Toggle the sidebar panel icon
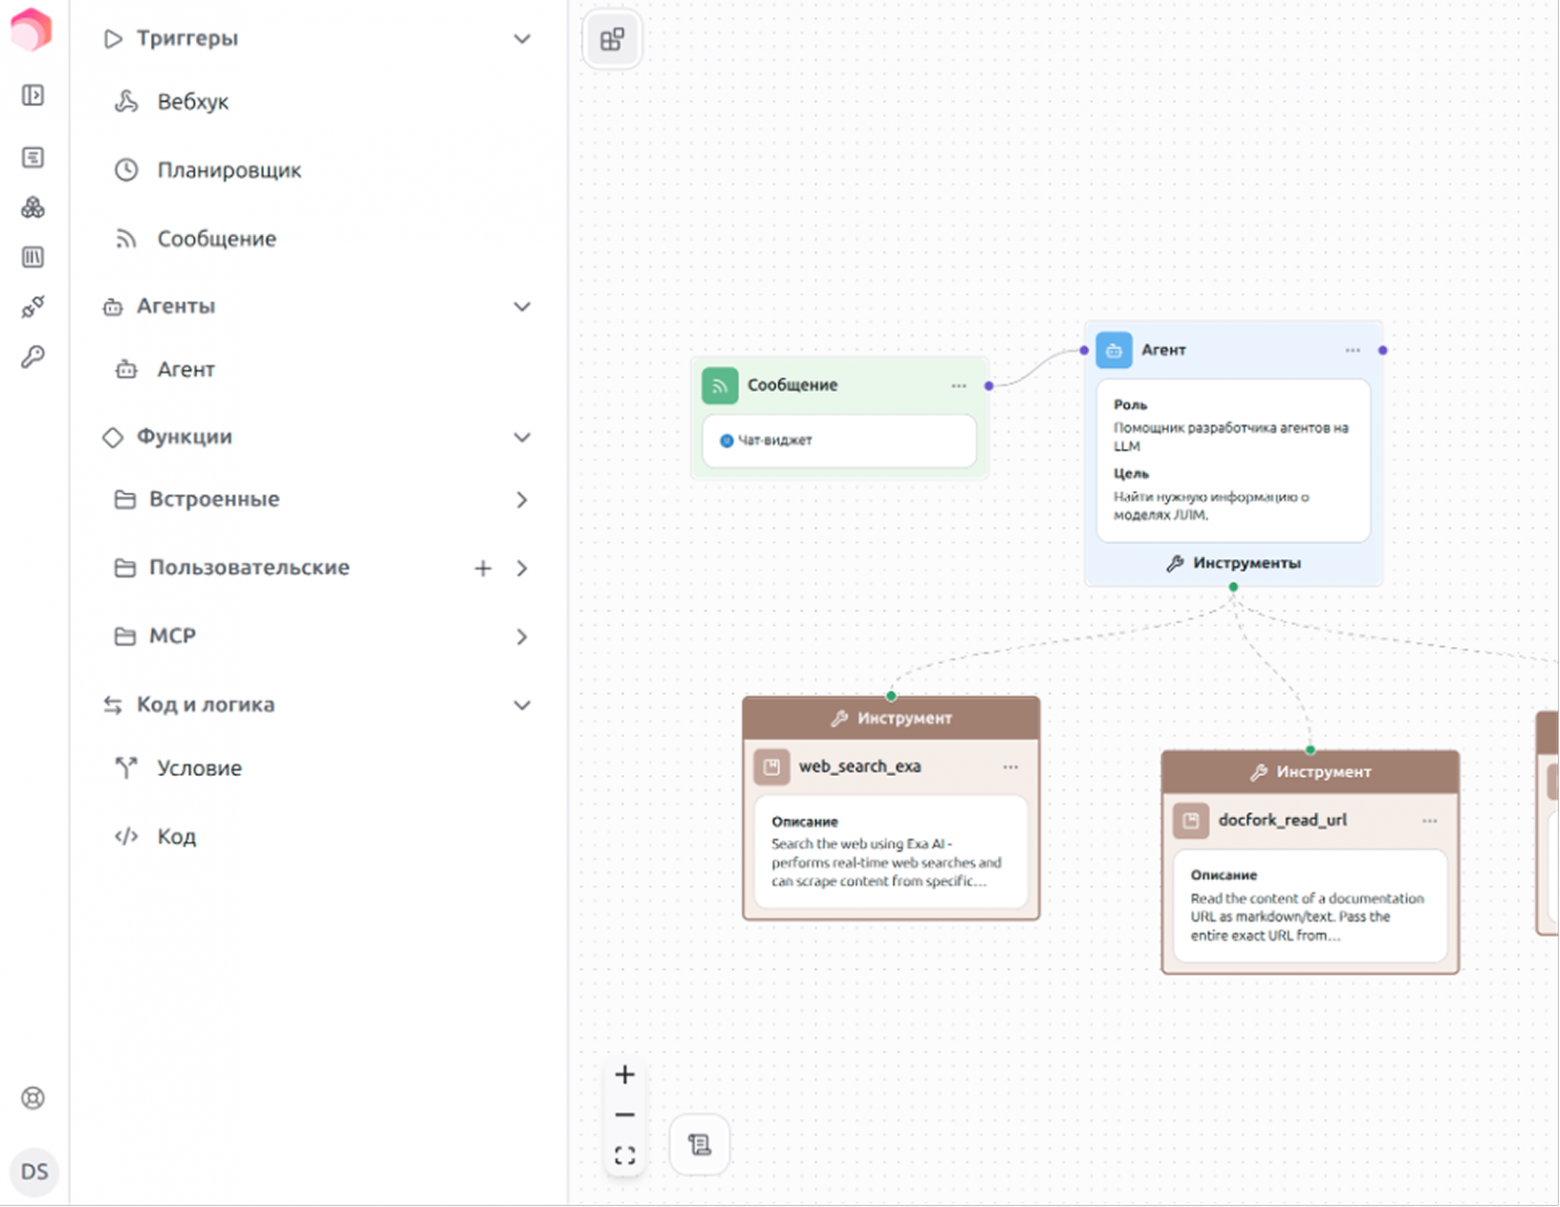 [33, 95]
